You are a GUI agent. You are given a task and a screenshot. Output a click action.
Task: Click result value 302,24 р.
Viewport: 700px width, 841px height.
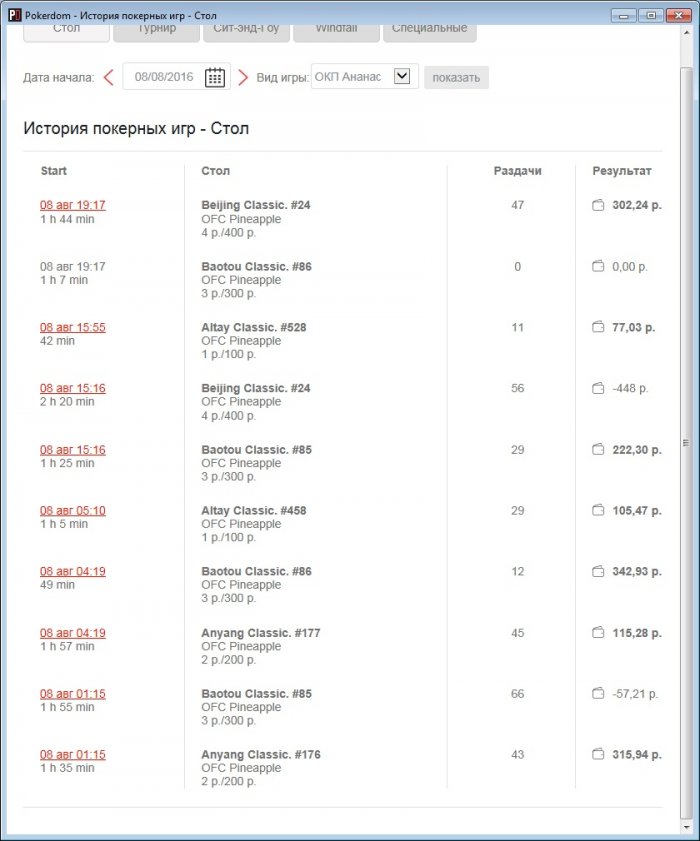coord(637,205)
